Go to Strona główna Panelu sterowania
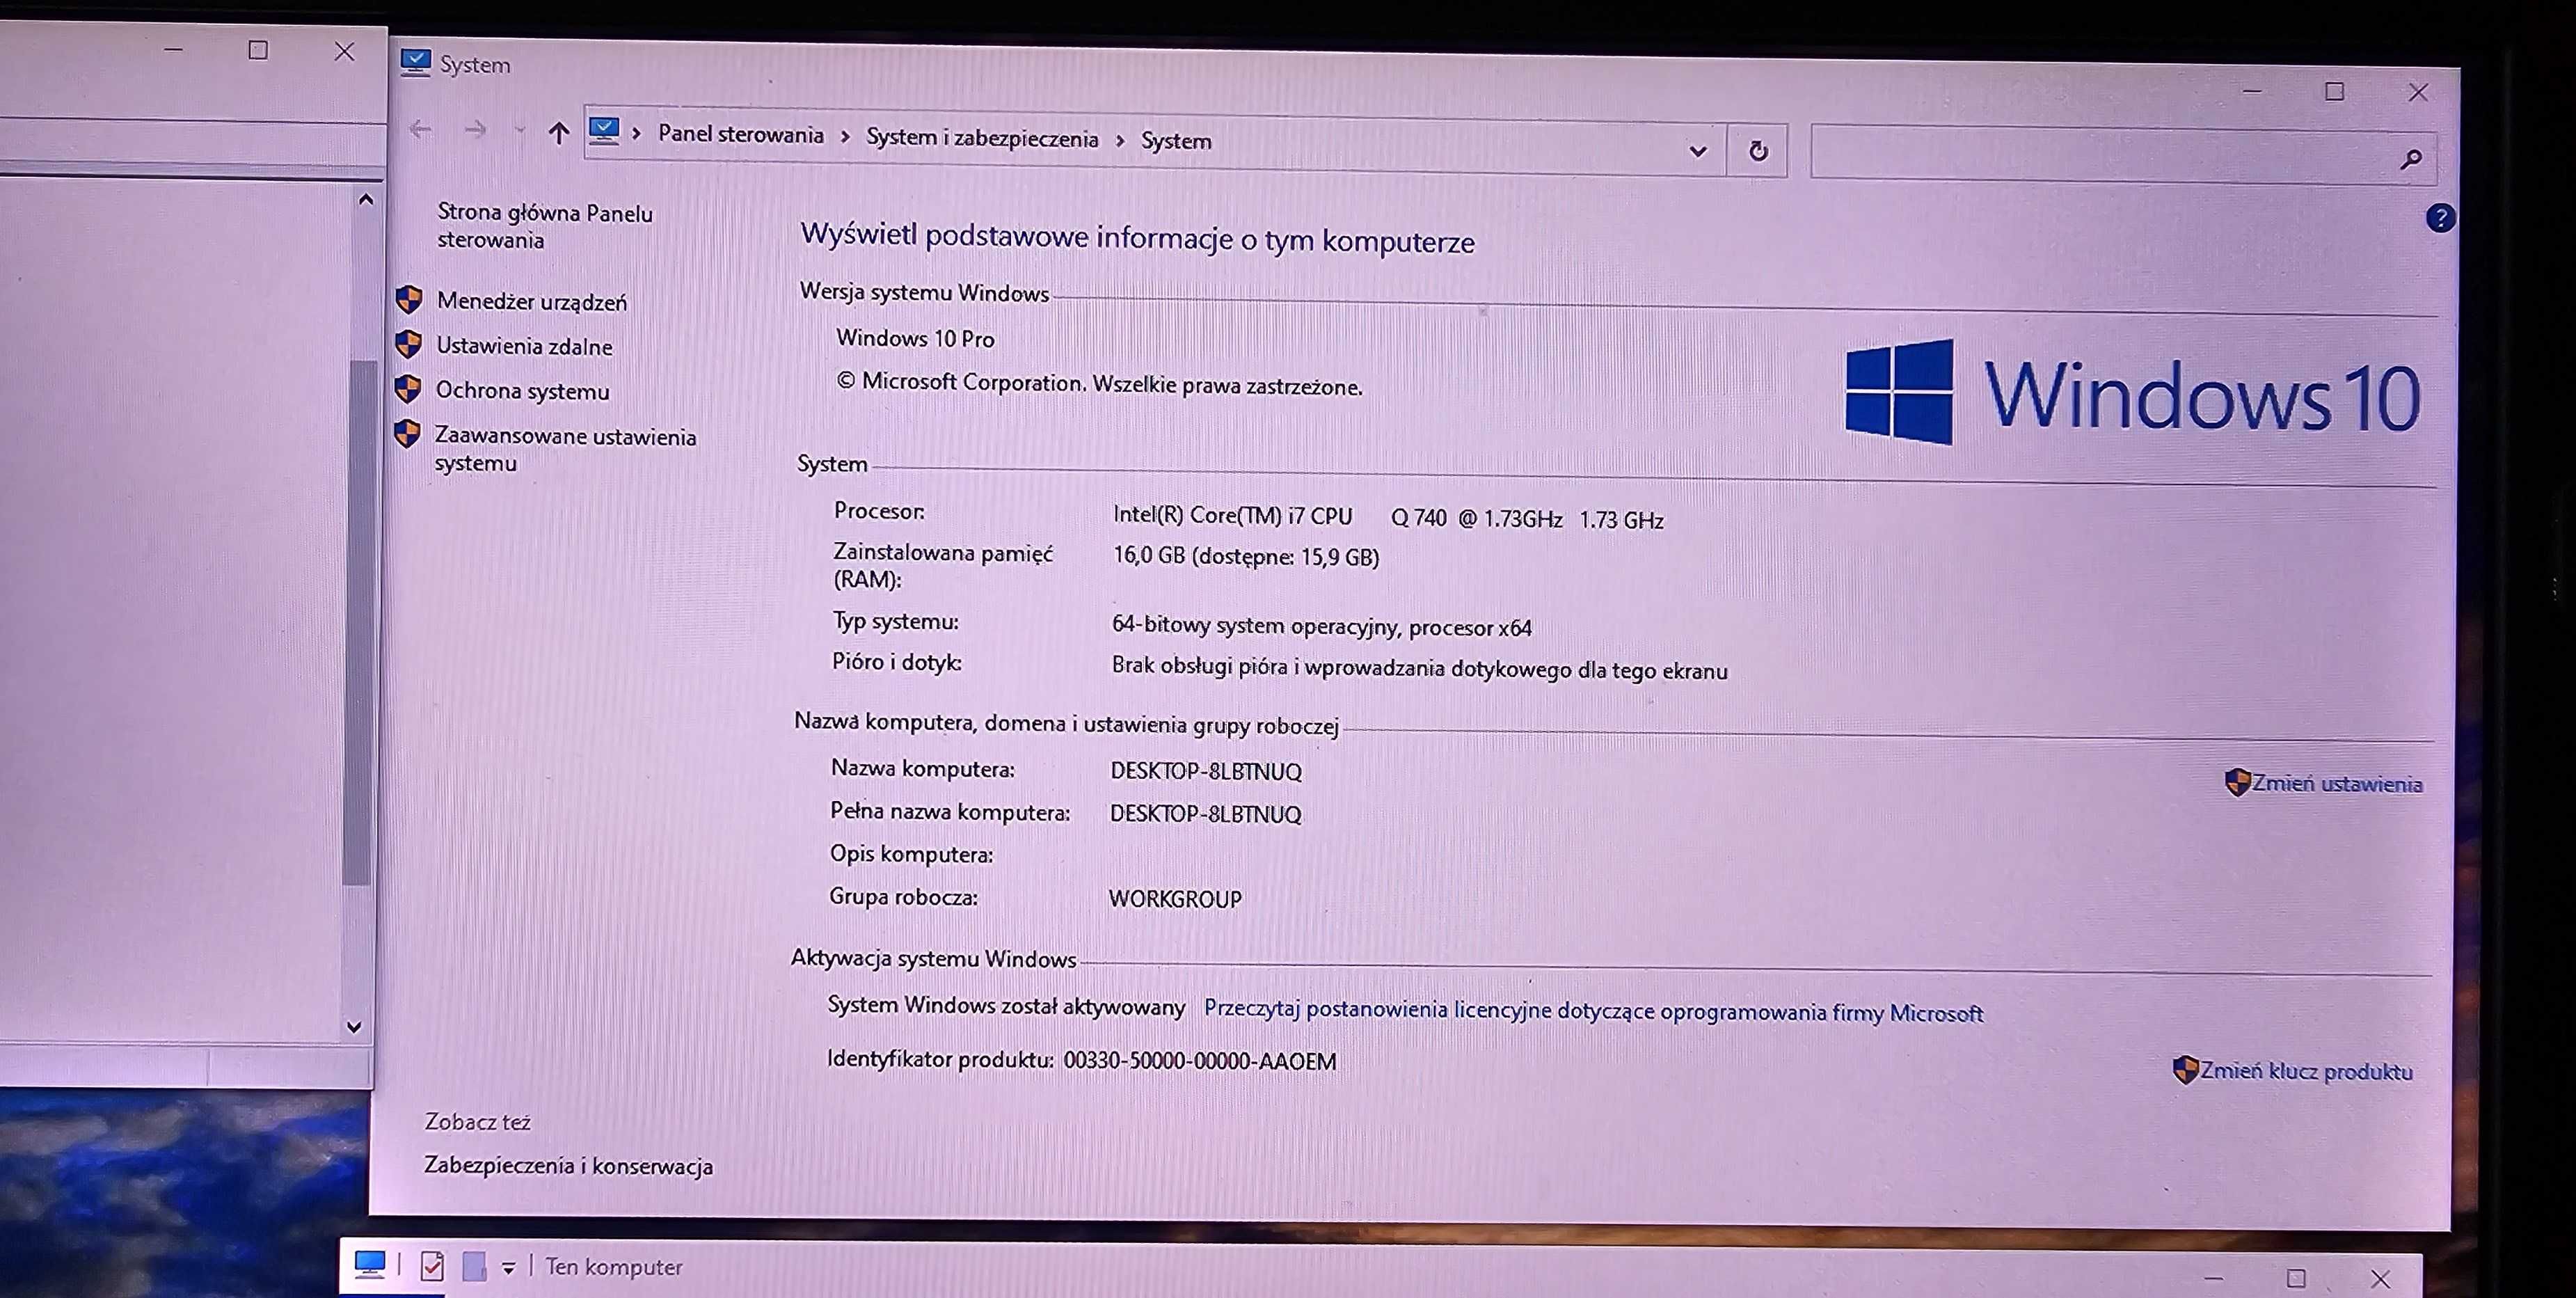The image size is (2576, 1298). [545, 226]
